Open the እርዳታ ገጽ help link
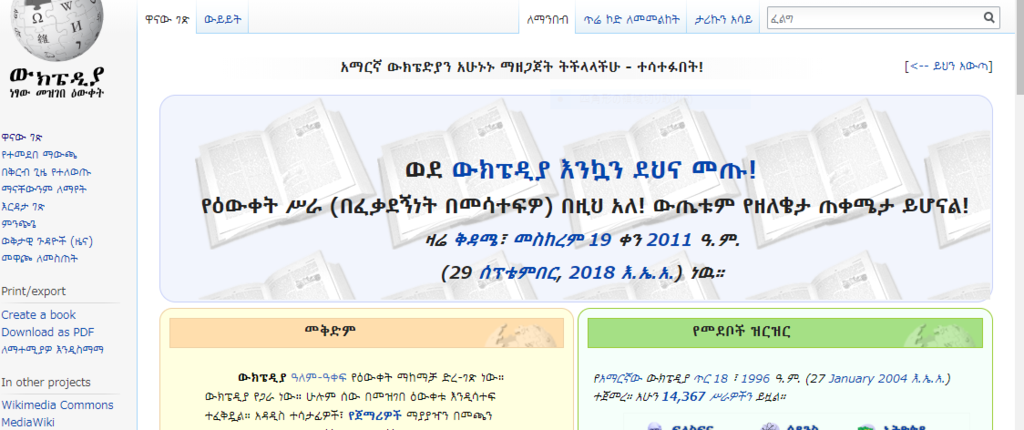The image size is (1024, 430). (x=23, y=207)
